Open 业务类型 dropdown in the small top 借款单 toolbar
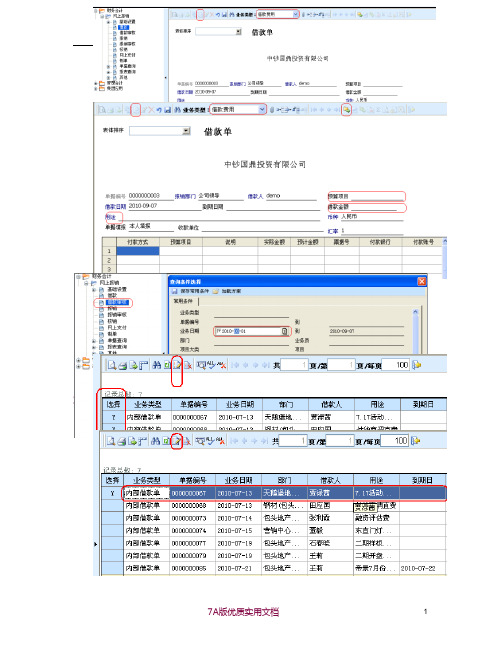This screenshot has height=649, width=502. 295,14
